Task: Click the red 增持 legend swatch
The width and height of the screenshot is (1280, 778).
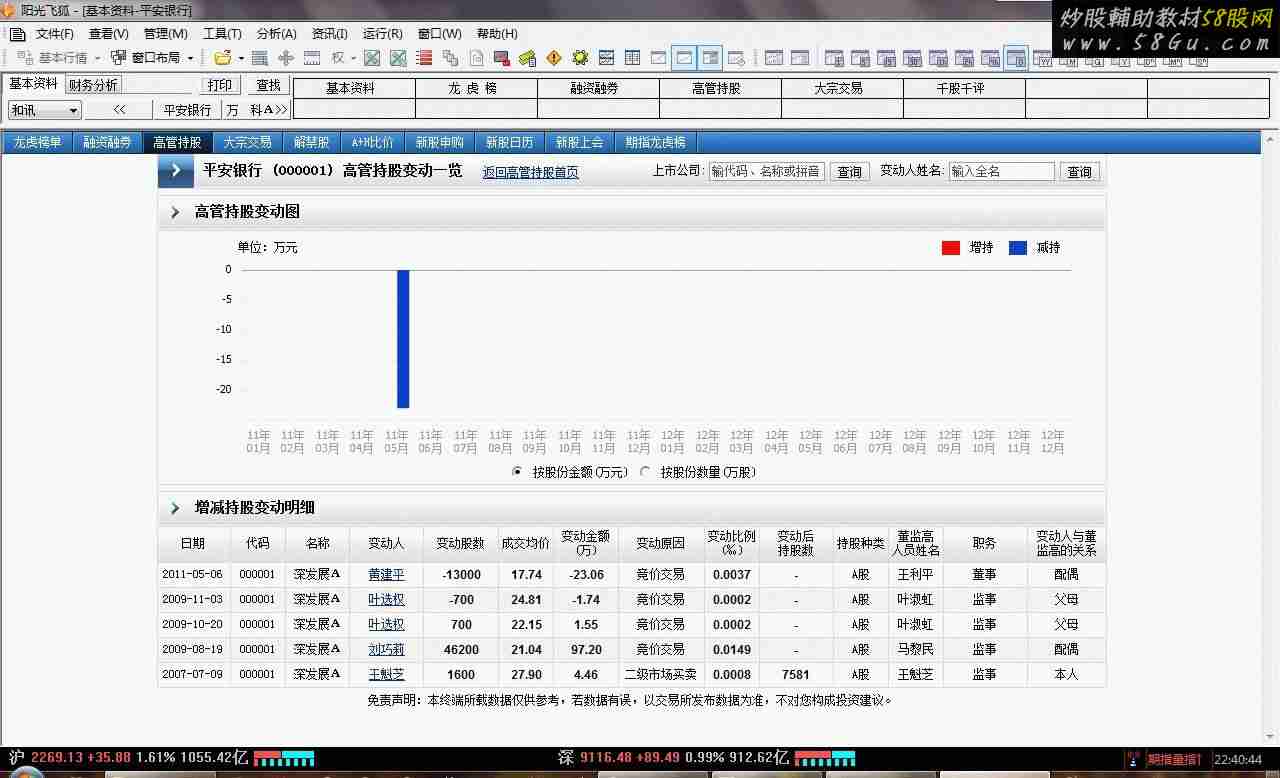Action: 951,248
